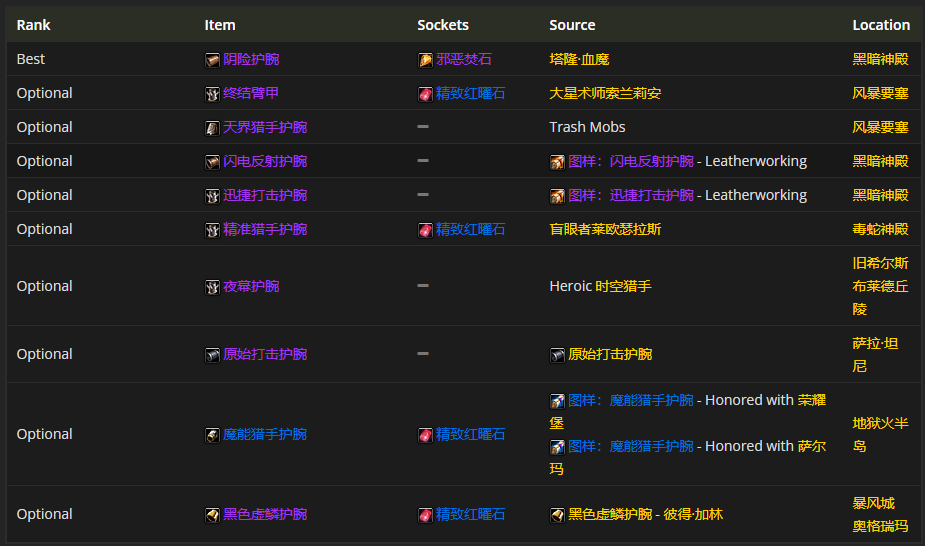Sort table by Sockets column header
The height and width of the screenshot is (546, 925).
point(442,24)
